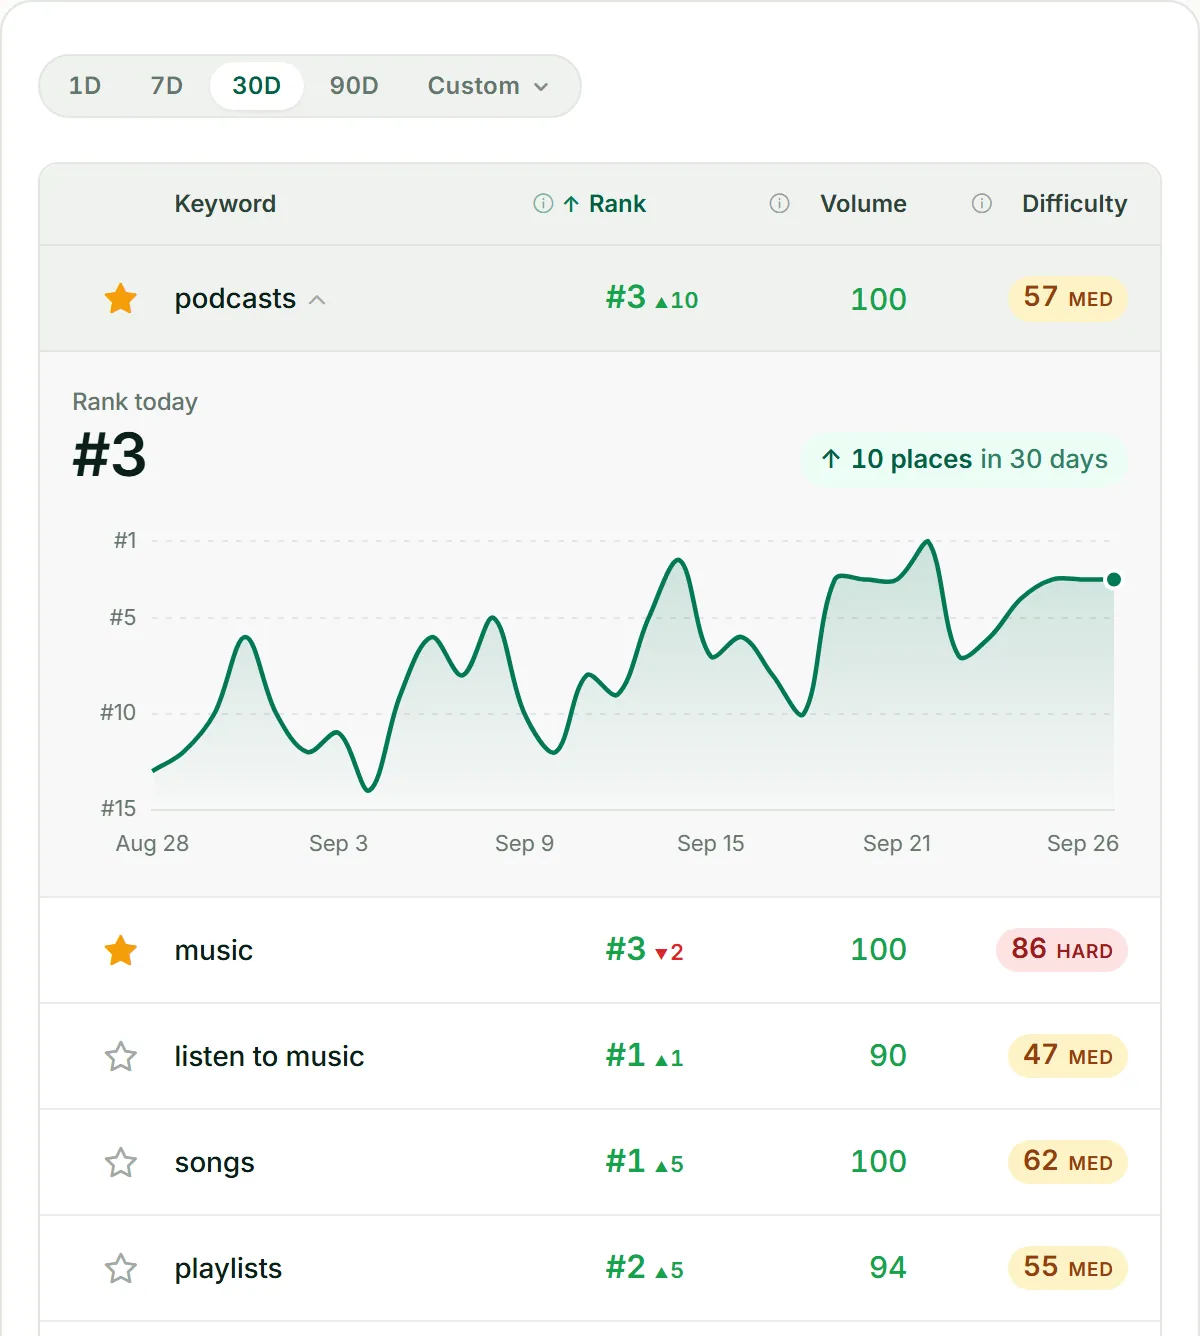The image size is (1200, 1336).
Task: Click the 47 MED difficulty badge
Action: tap(1068, 1056)
